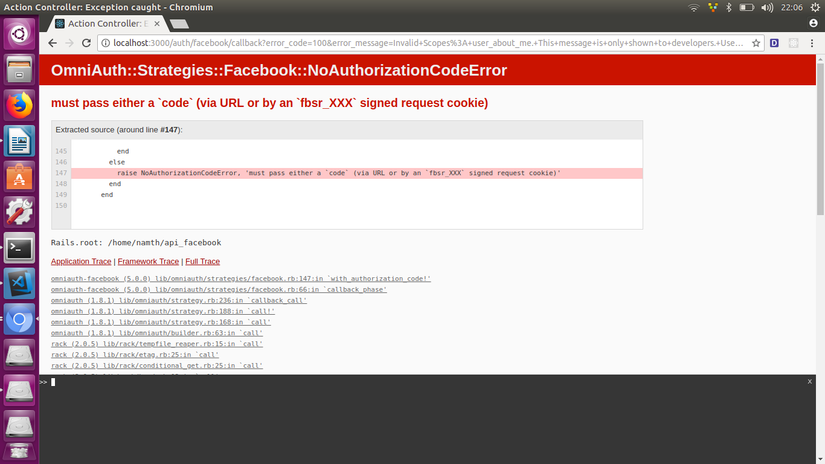Open Wi-Fi network indicator

pyautogui.click(x=694, y=7)
